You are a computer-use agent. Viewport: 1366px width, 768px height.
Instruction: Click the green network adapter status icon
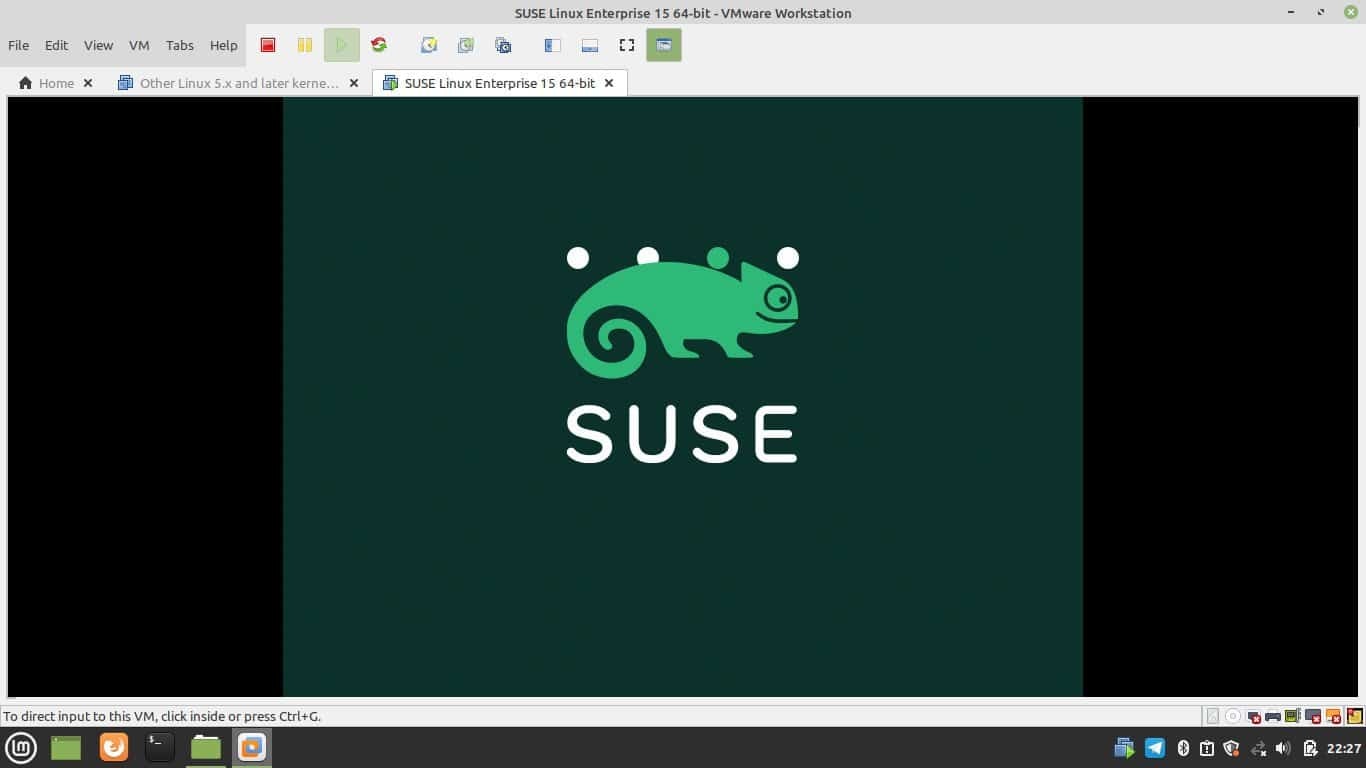pos(1292,716)
